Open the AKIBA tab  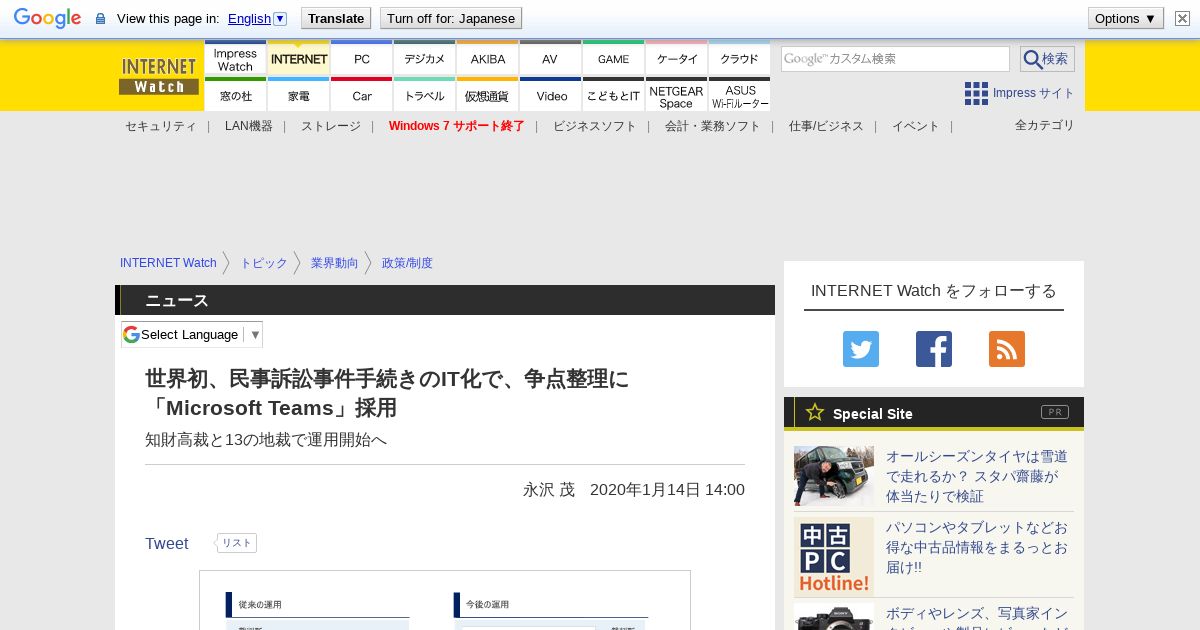click(488, 58)
